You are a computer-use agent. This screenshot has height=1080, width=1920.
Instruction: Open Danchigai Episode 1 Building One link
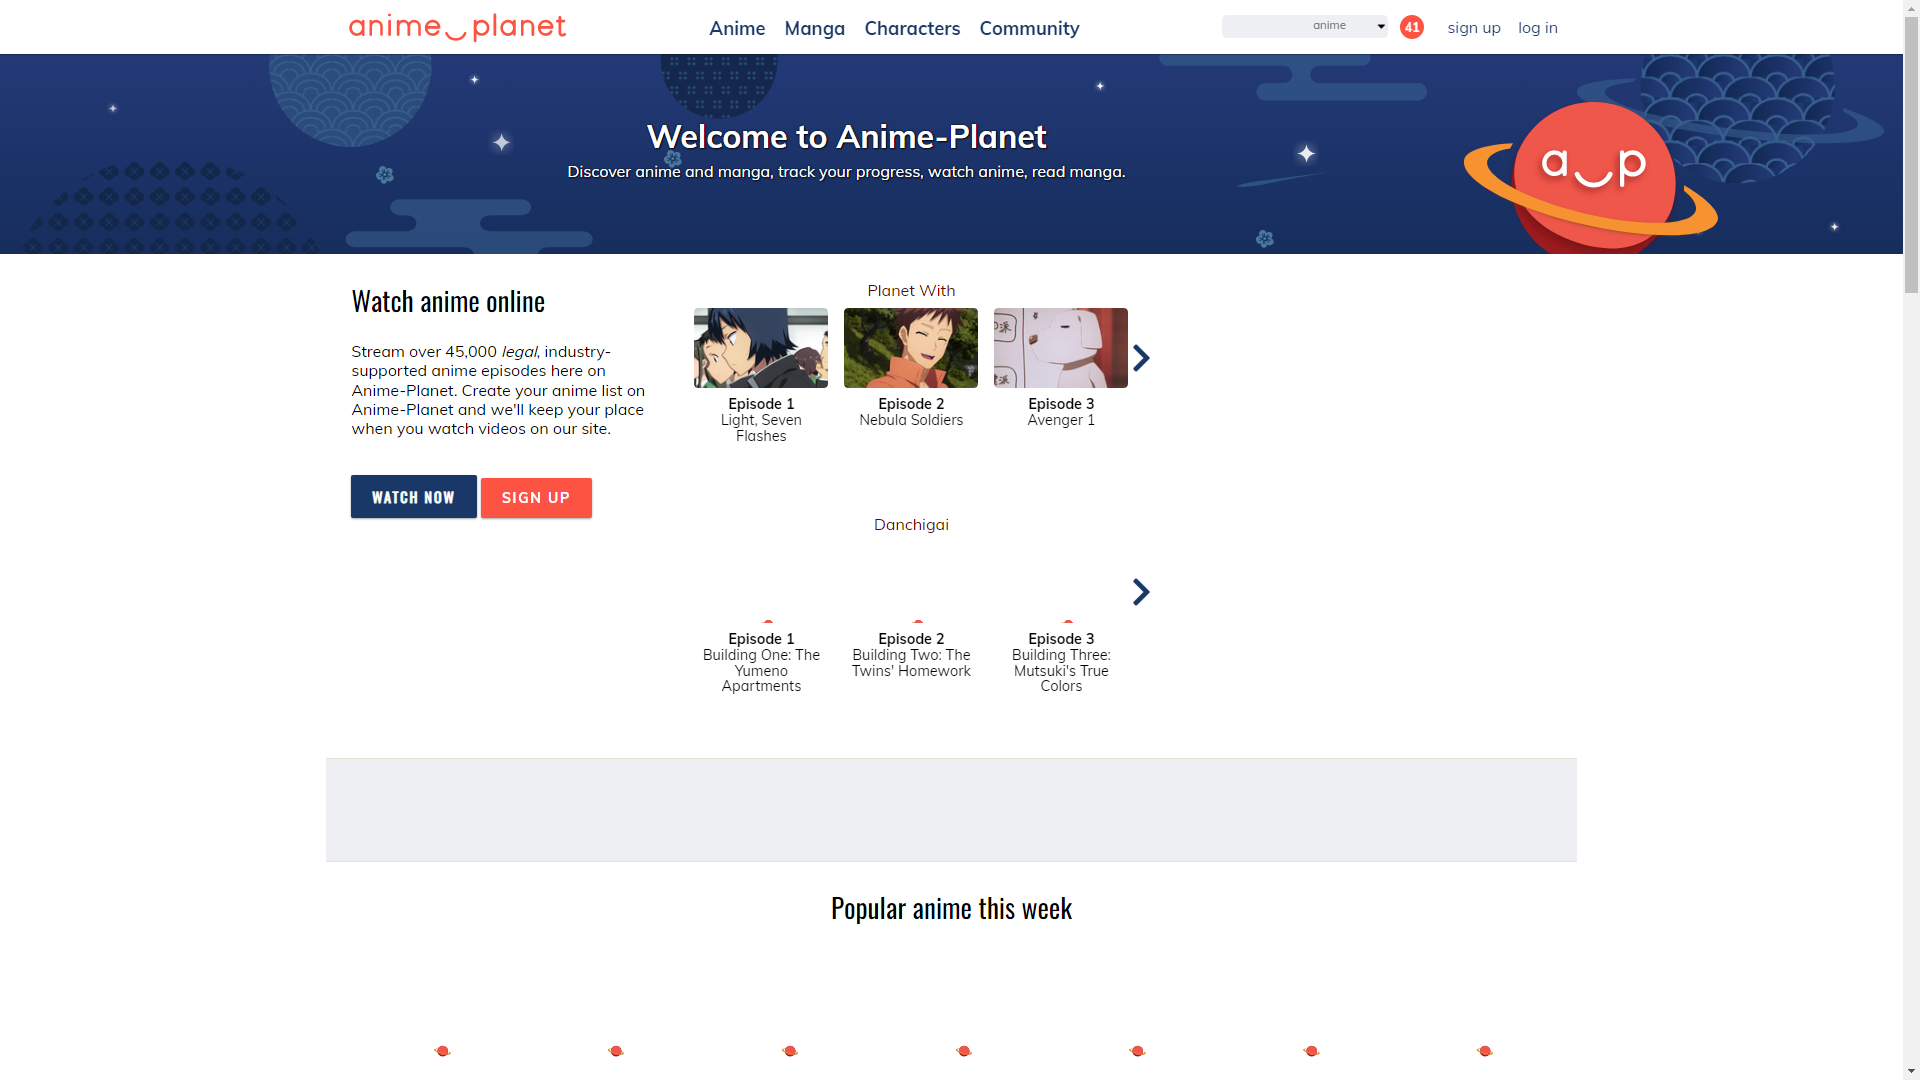pyautogui.click(x=761, y=662)
